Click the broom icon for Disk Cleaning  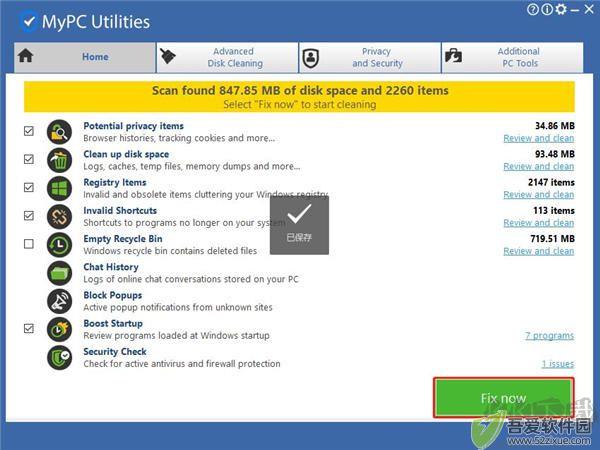167,56
